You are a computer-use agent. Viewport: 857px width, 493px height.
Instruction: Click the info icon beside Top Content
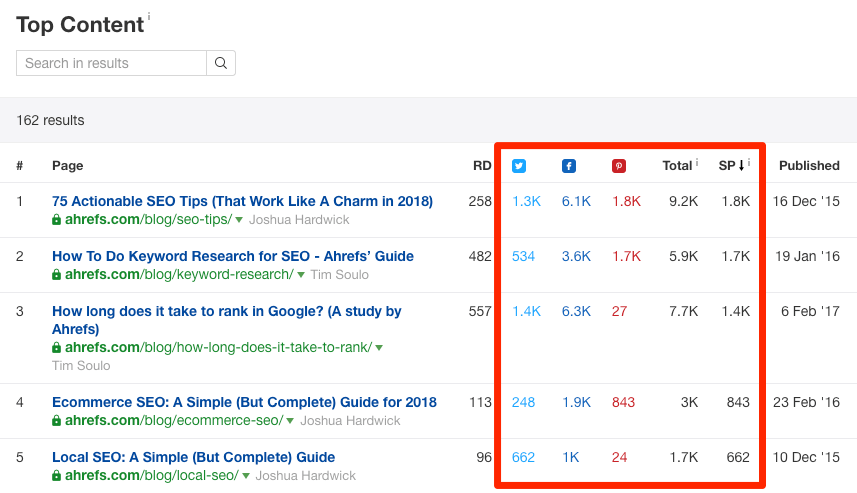(149, 16)
